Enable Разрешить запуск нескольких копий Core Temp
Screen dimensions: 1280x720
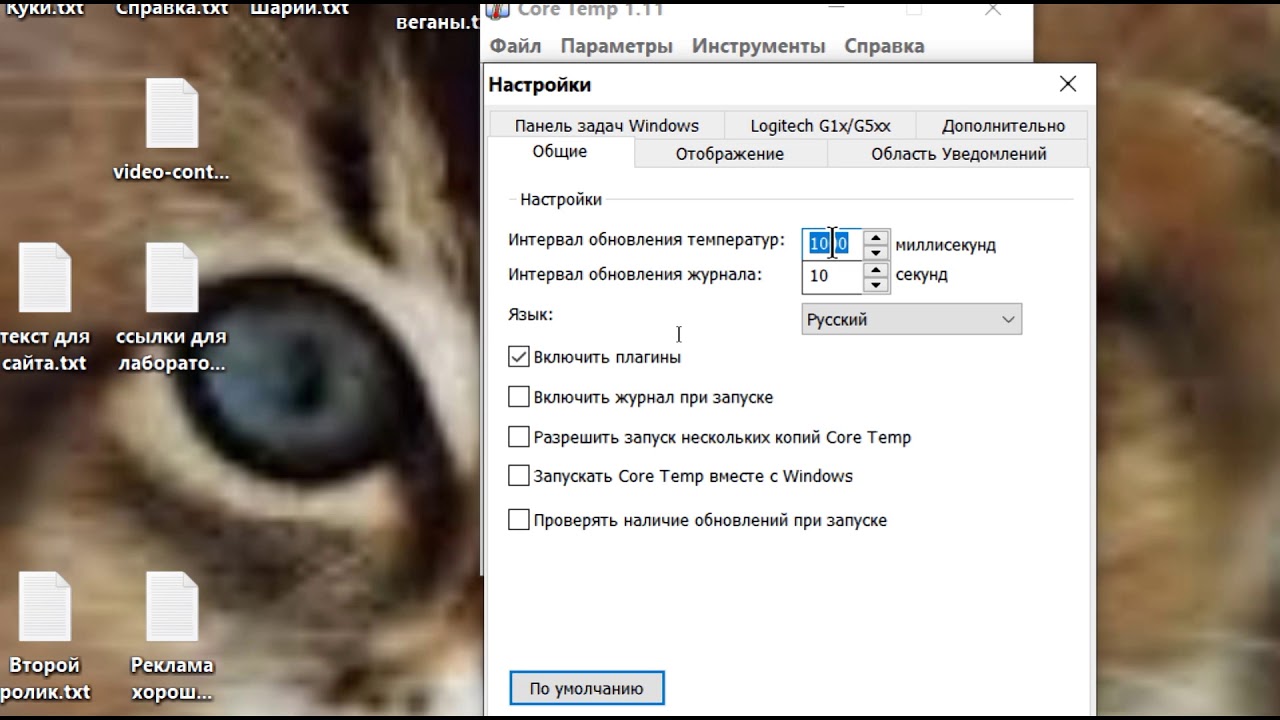(518, 437)
